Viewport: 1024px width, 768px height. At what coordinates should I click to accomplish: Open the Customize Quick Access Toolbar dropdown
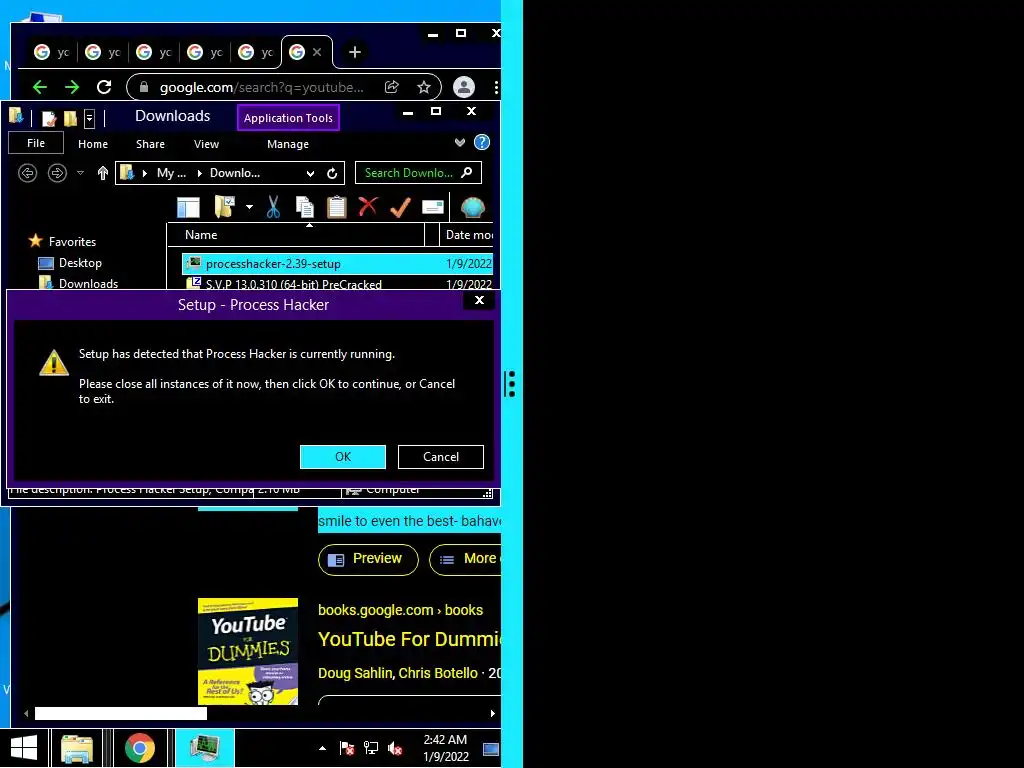(89, 118)
